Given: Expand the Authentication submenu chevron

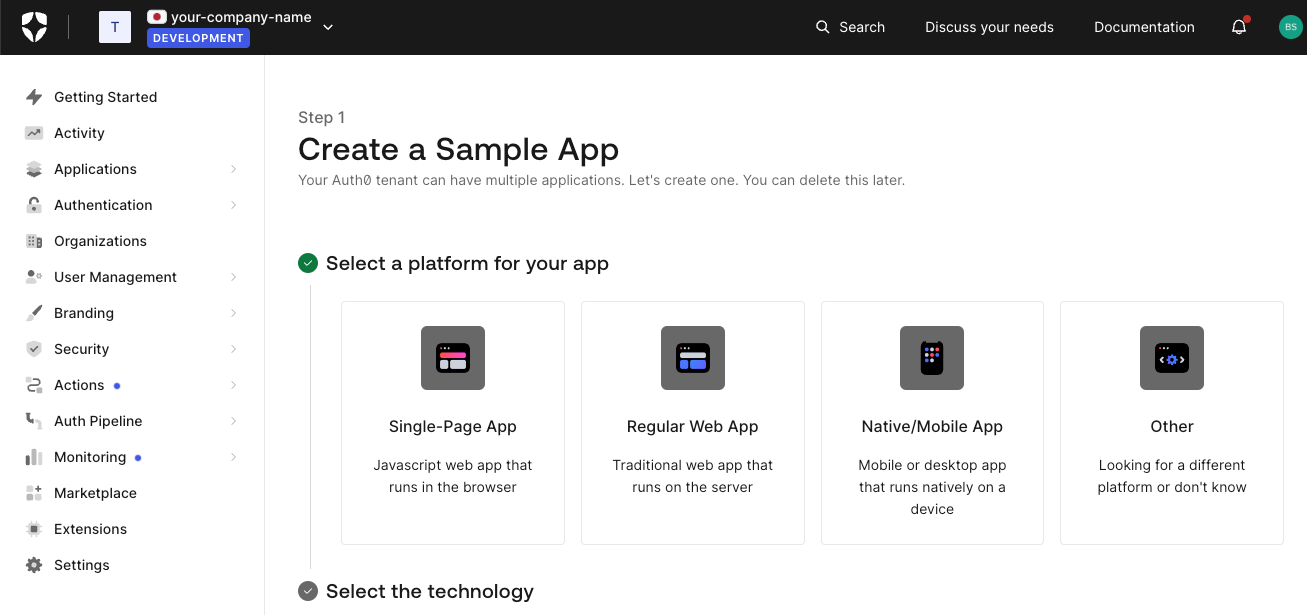Looking at the screenshot, I should tap(233, 205).
